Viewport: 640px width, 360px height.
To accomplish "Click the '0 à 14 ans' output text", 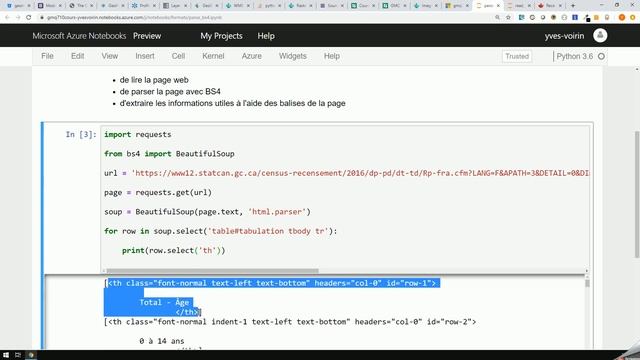I will [x=162, y=341].
